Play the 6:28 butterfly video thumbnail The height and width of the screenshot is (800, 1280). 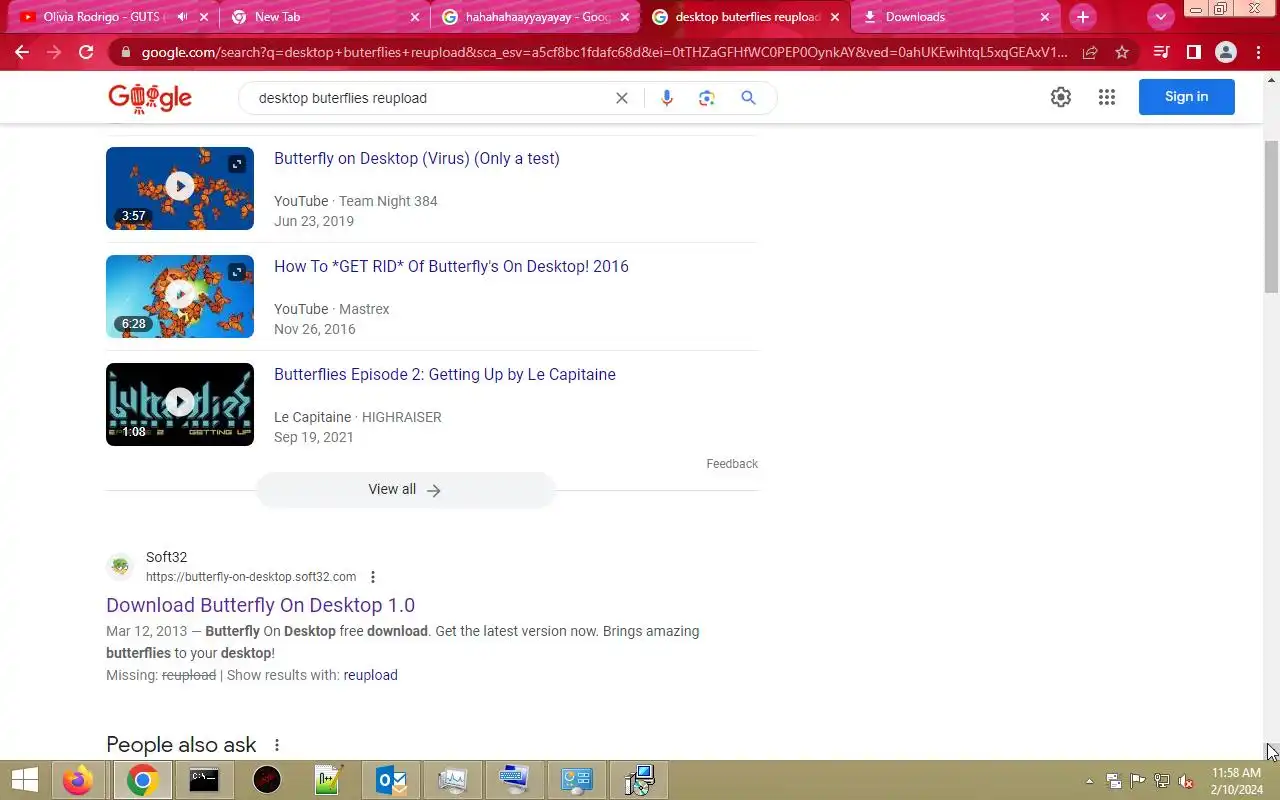coord(180,296)
